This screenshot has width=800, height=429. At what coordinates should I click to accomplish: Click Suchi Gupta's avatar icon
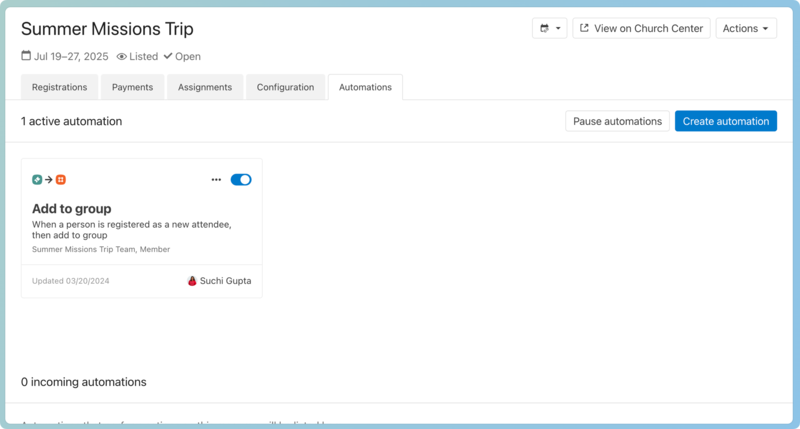tap(192, 281)
